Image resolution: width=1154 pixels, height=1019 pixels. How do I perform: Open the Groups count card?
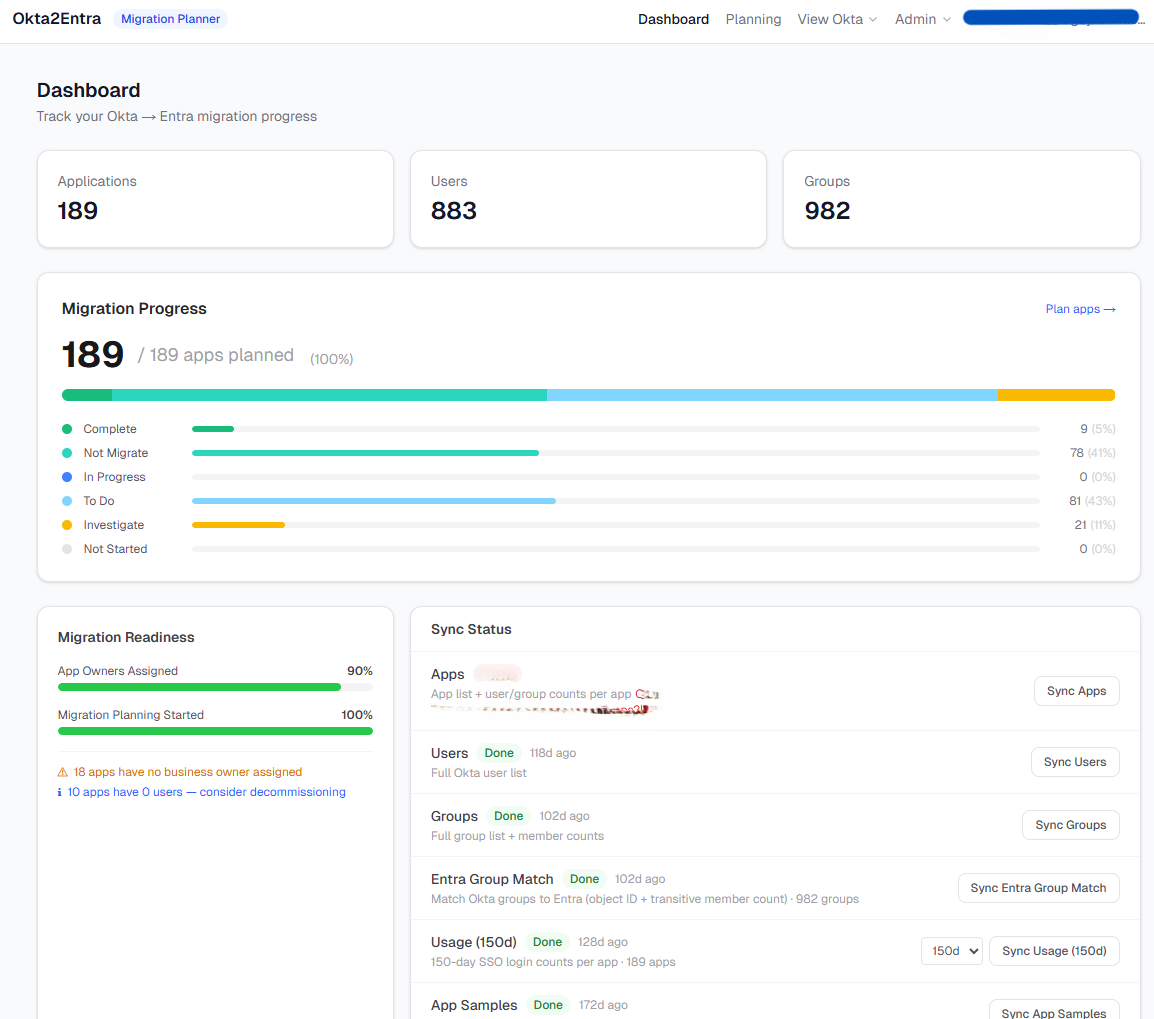click(x=961, y=199)
